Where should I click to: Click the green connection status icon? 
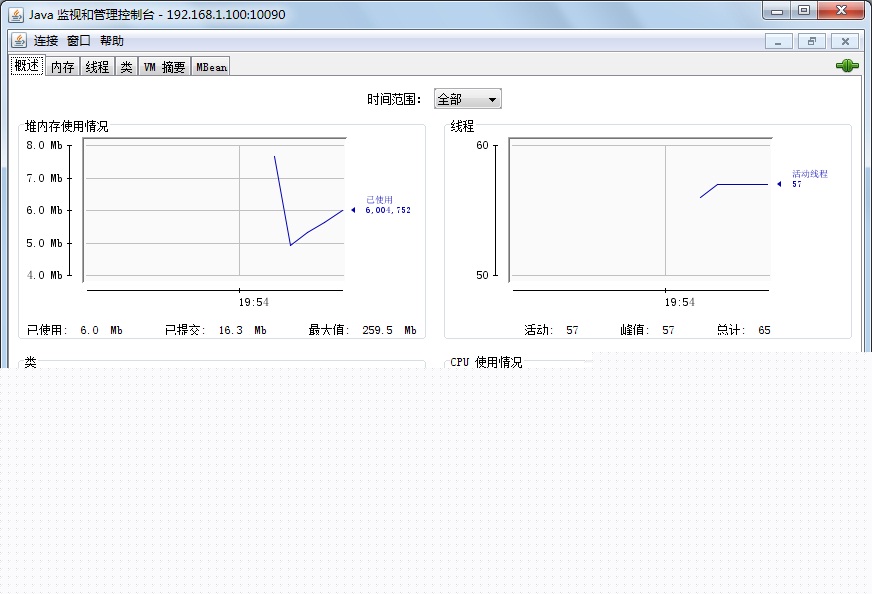tap(847, 66)
